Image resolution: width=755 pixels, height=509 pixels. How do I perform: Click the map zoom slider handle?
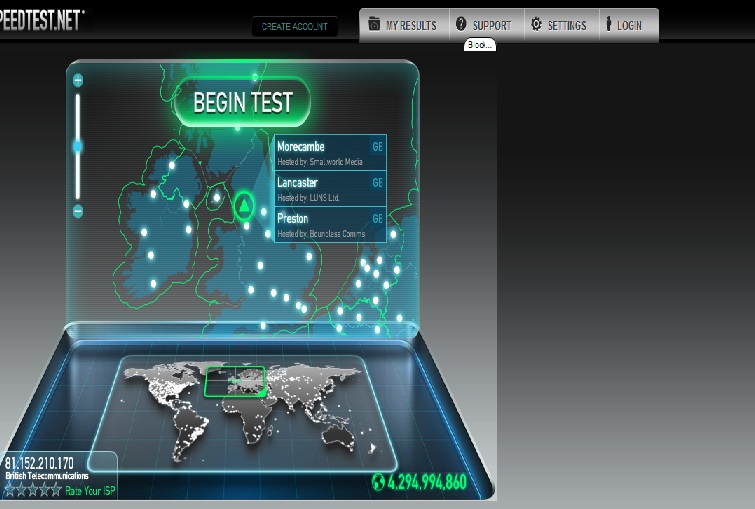[x=78, y=146]
